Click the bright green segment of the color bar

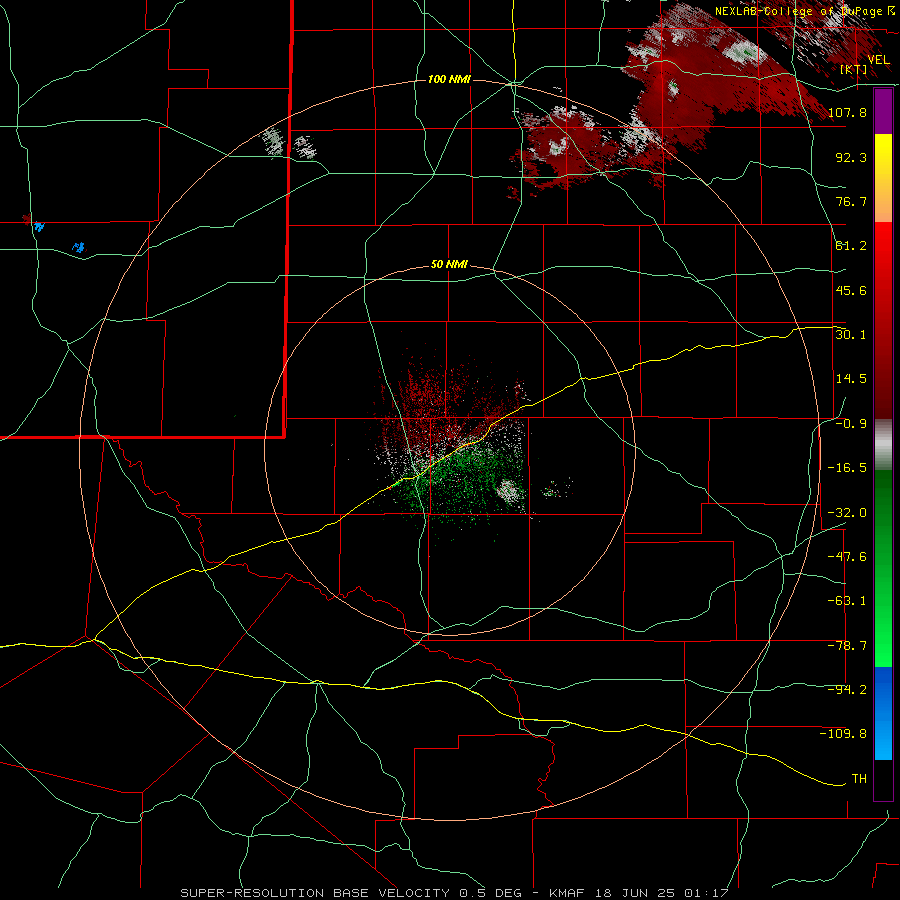point(883,568)
